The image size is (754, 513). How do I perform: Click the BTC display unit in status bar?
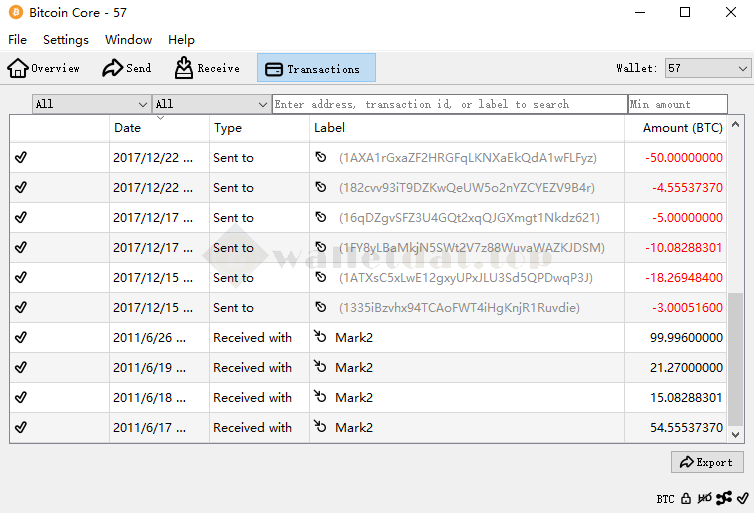(x=665, y=498)
